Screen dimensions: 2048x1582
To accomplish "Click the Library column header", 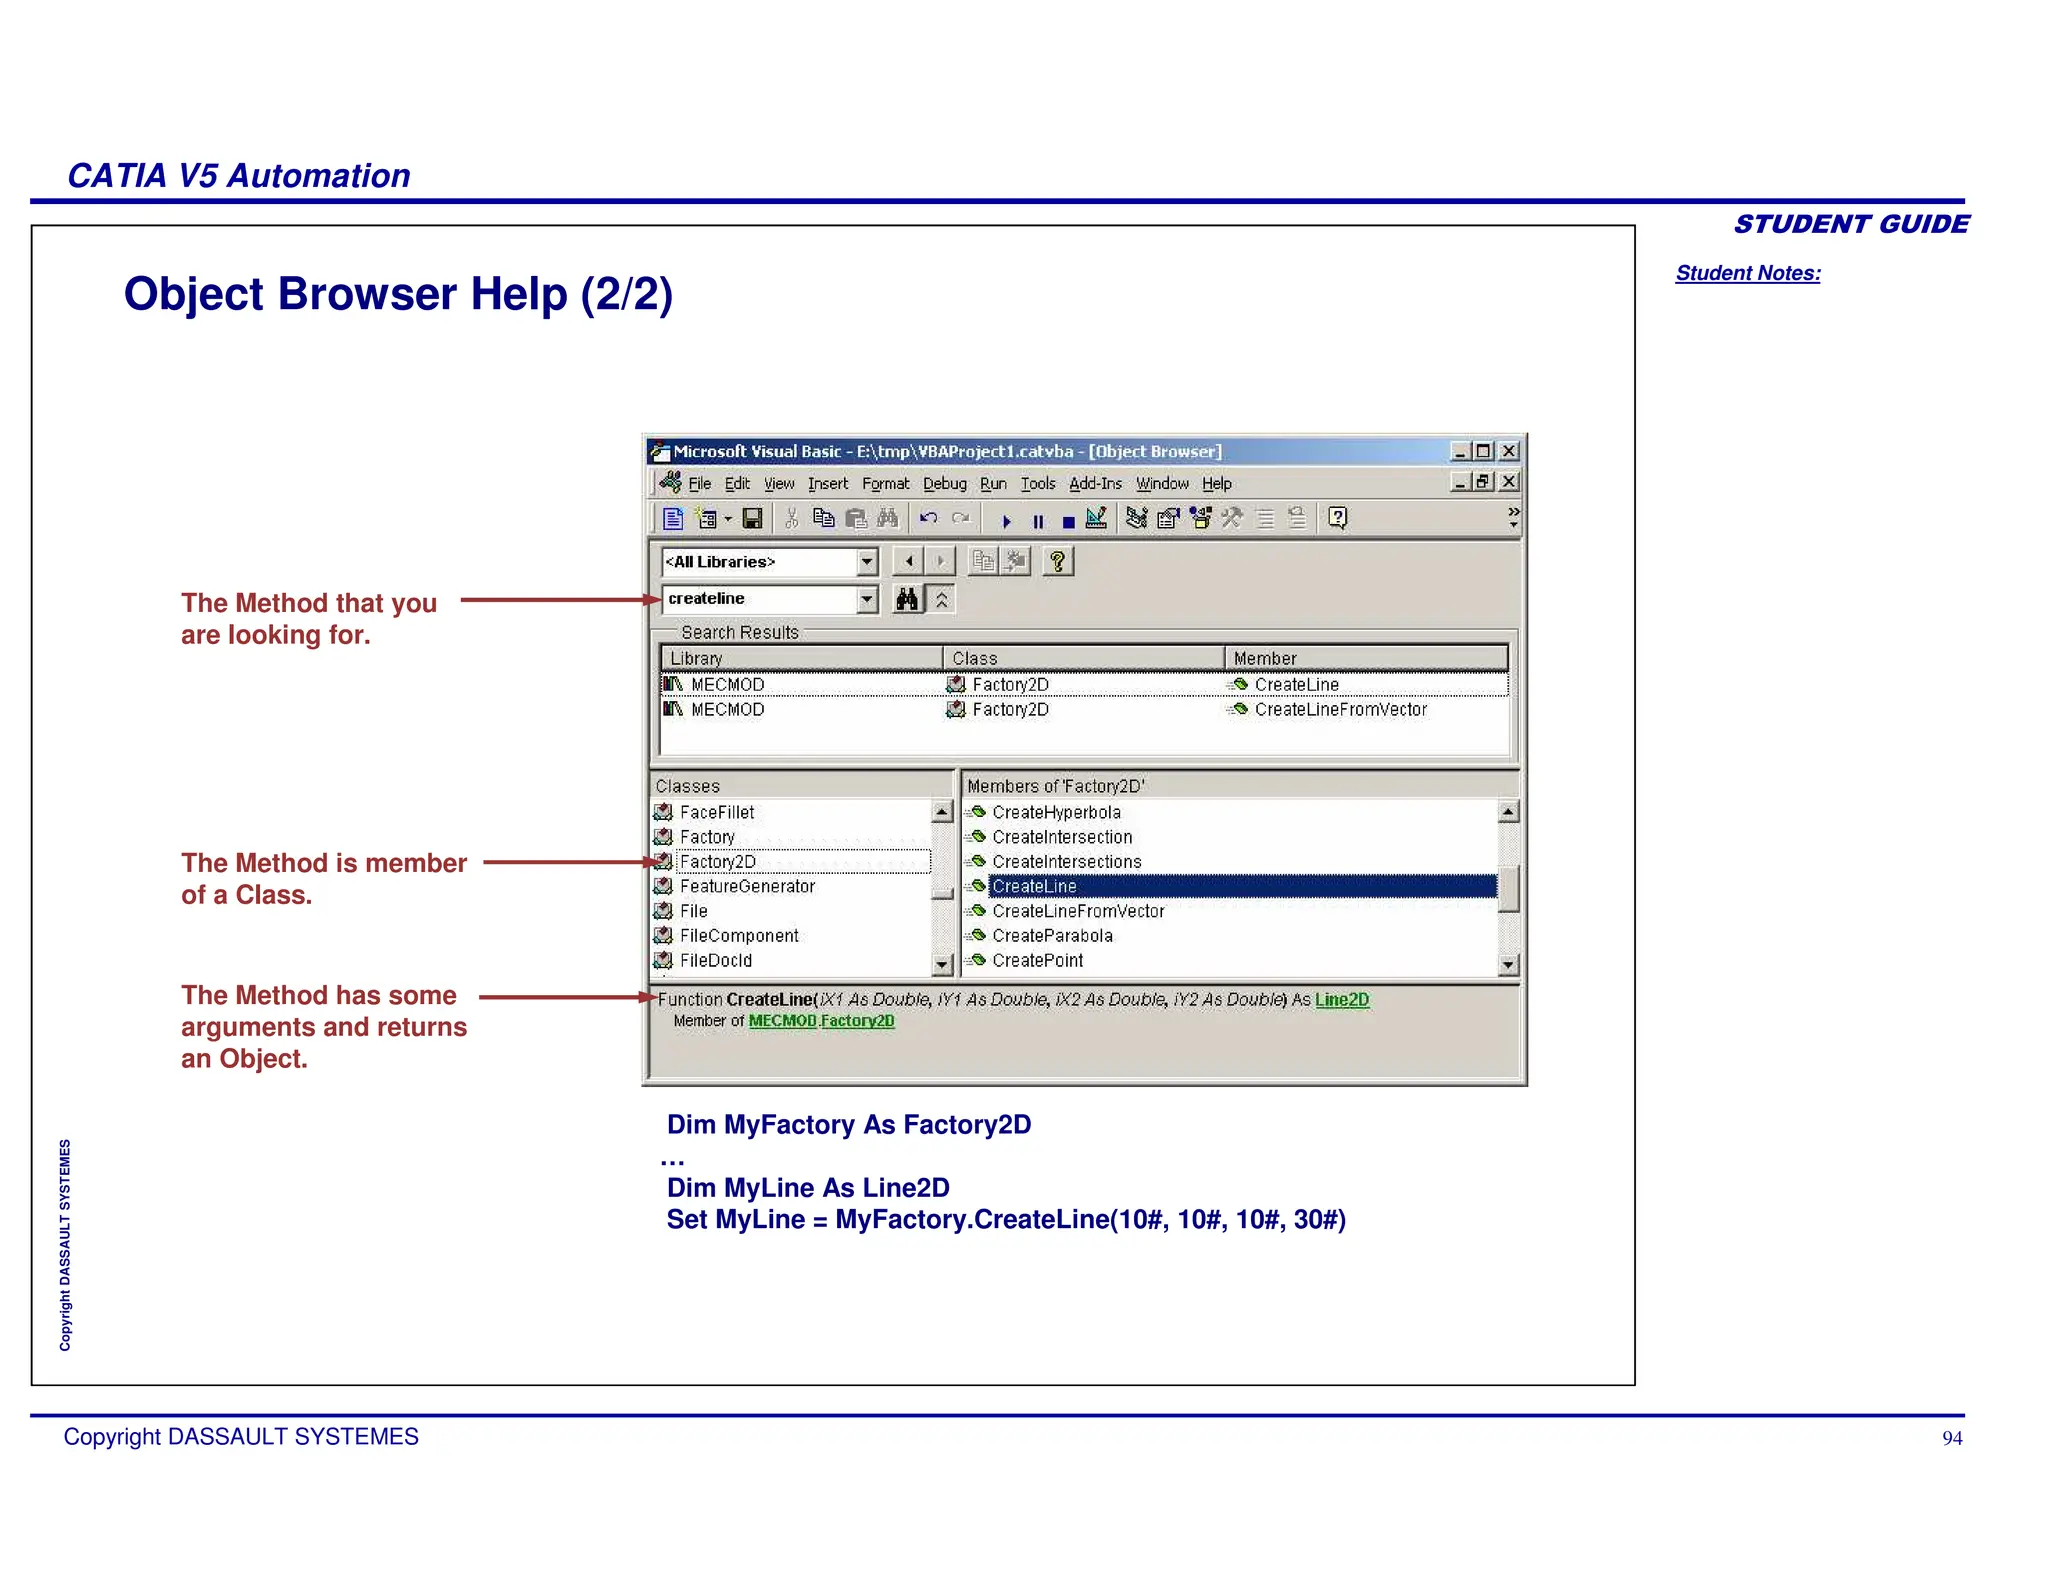I will click(802, 658).
